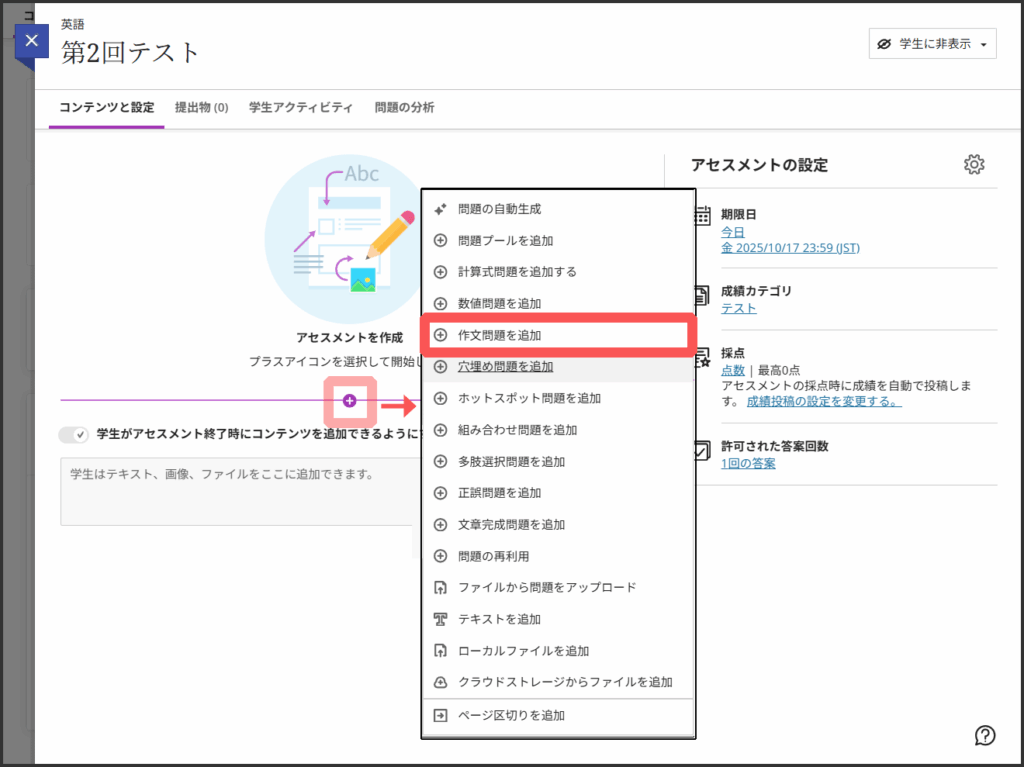1024x767 pixels.
Task: Open the 問題の分析 tab
Action: click(404, 108)
